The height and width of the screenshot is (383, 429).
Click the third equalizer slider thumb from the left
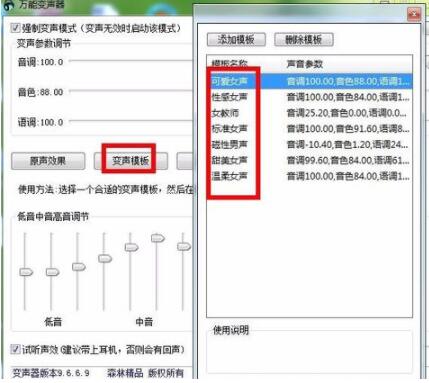79,267
